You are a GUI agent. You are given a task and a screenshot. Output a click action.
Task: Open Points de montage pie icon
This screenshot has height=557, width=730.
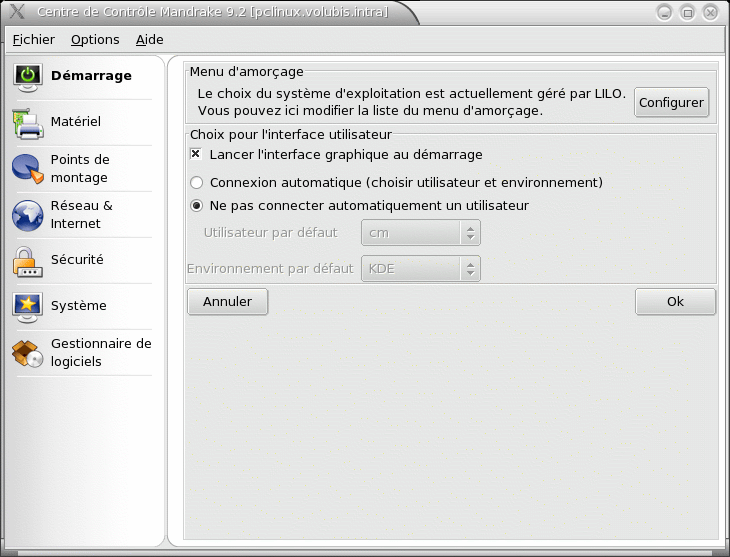28,169
